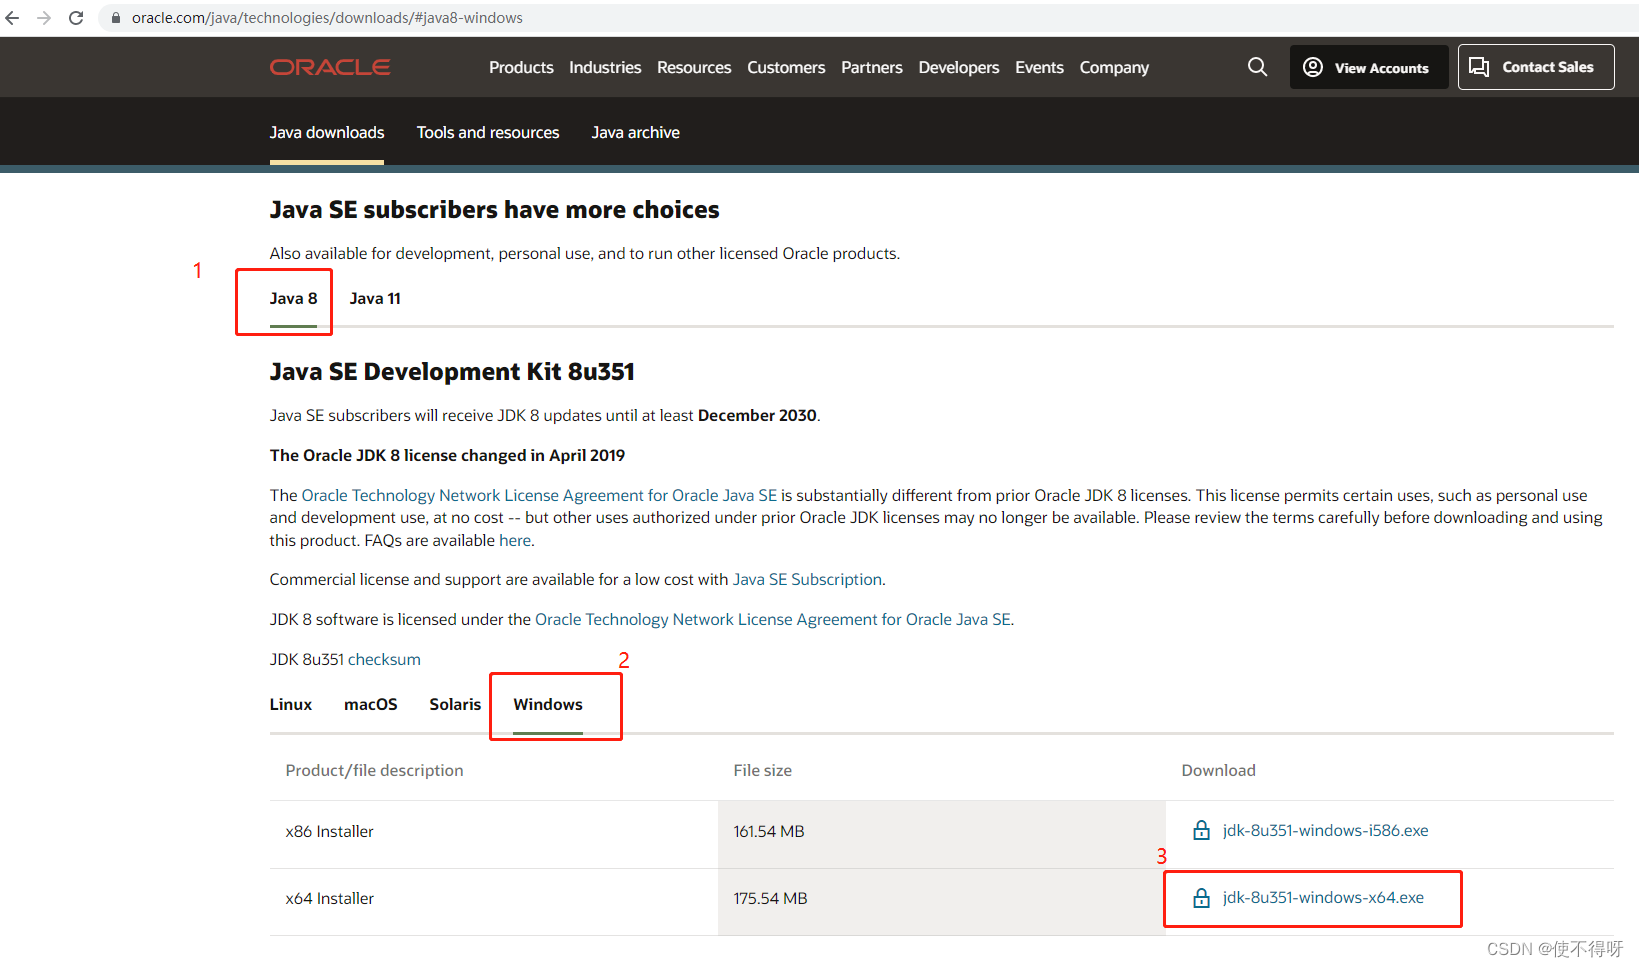Download jdk-8u351-windows-i586.exe
This screenshot has height=967, width=1639.
(1325, 830)
